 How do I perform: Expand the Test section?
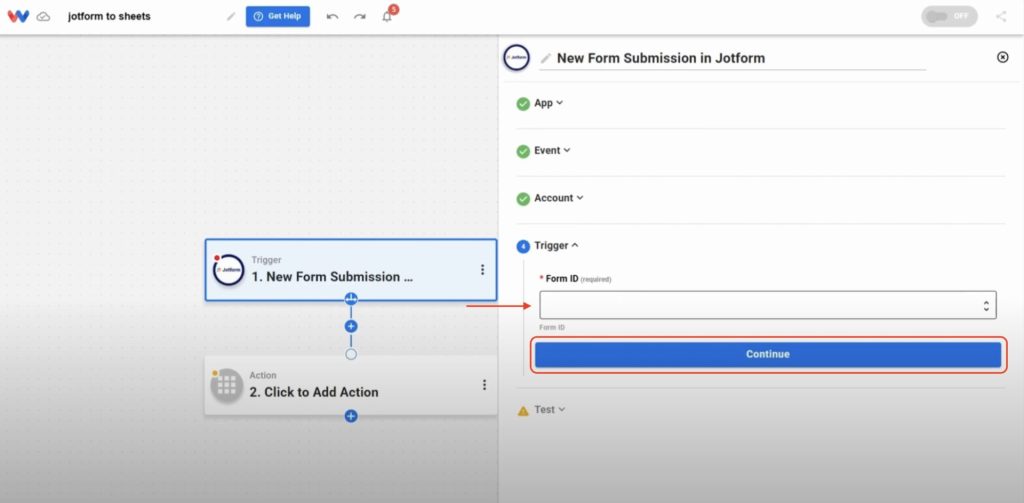click(550, 410)
